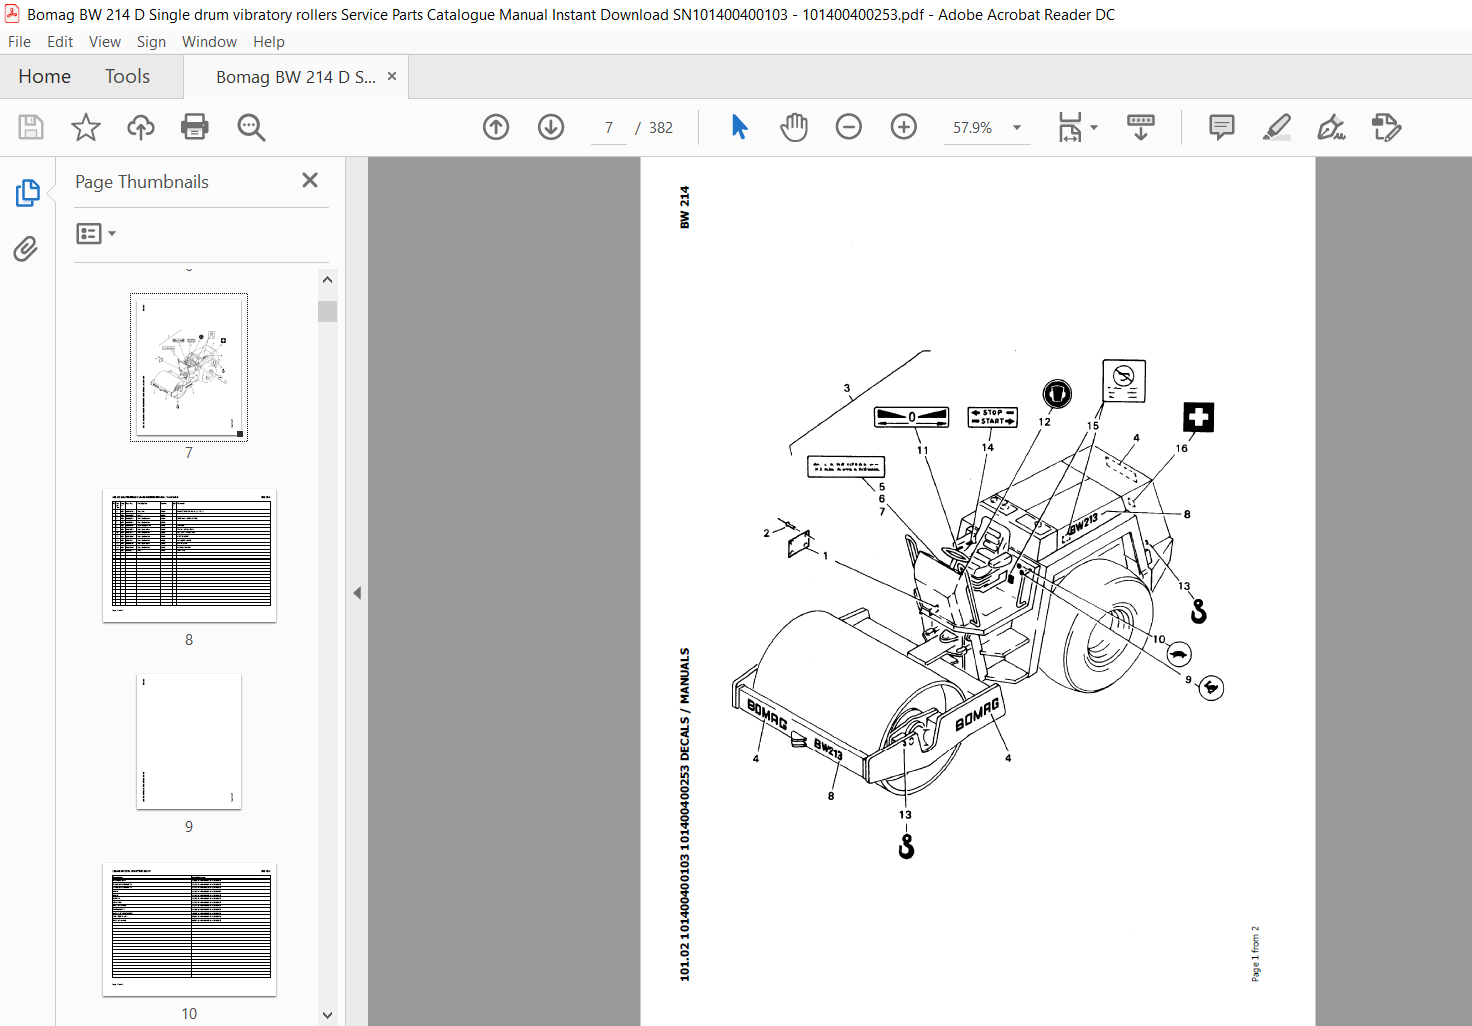Choose the Selection arrow tool
This screenshot has width=1472, height=1026.
pos(739,127)
